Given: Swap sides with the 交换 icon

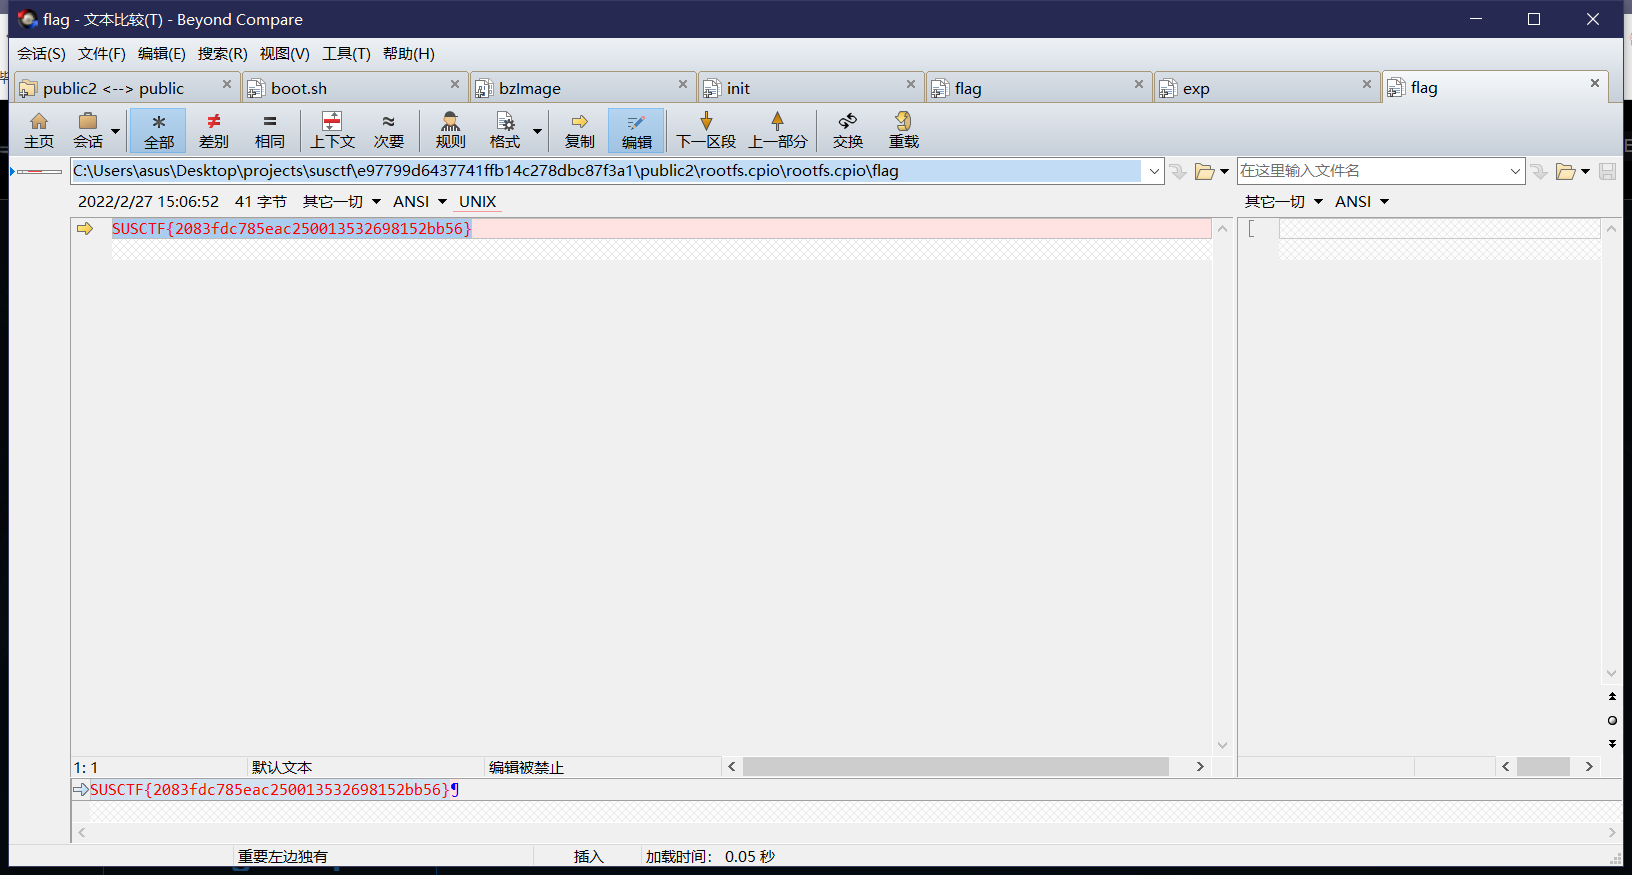Looking at the screenshot, I should click(847, 130).
